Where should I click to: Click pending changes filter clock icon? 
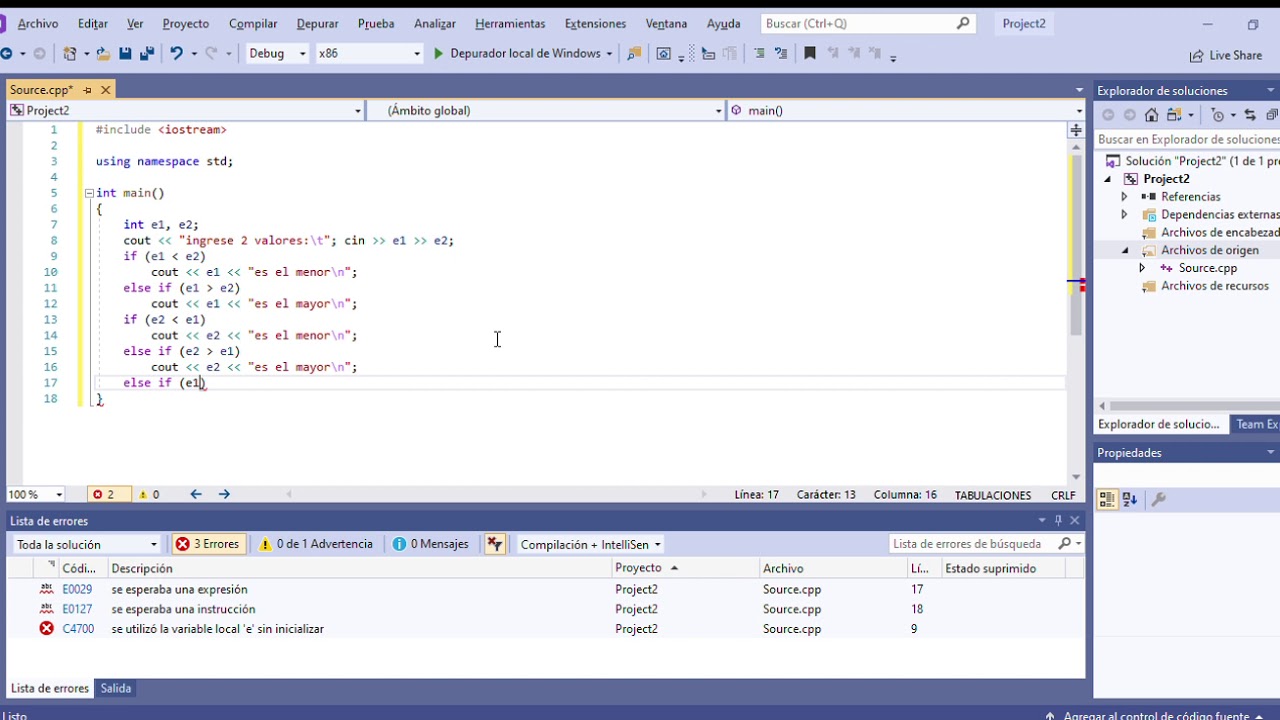pos(1217,115)
